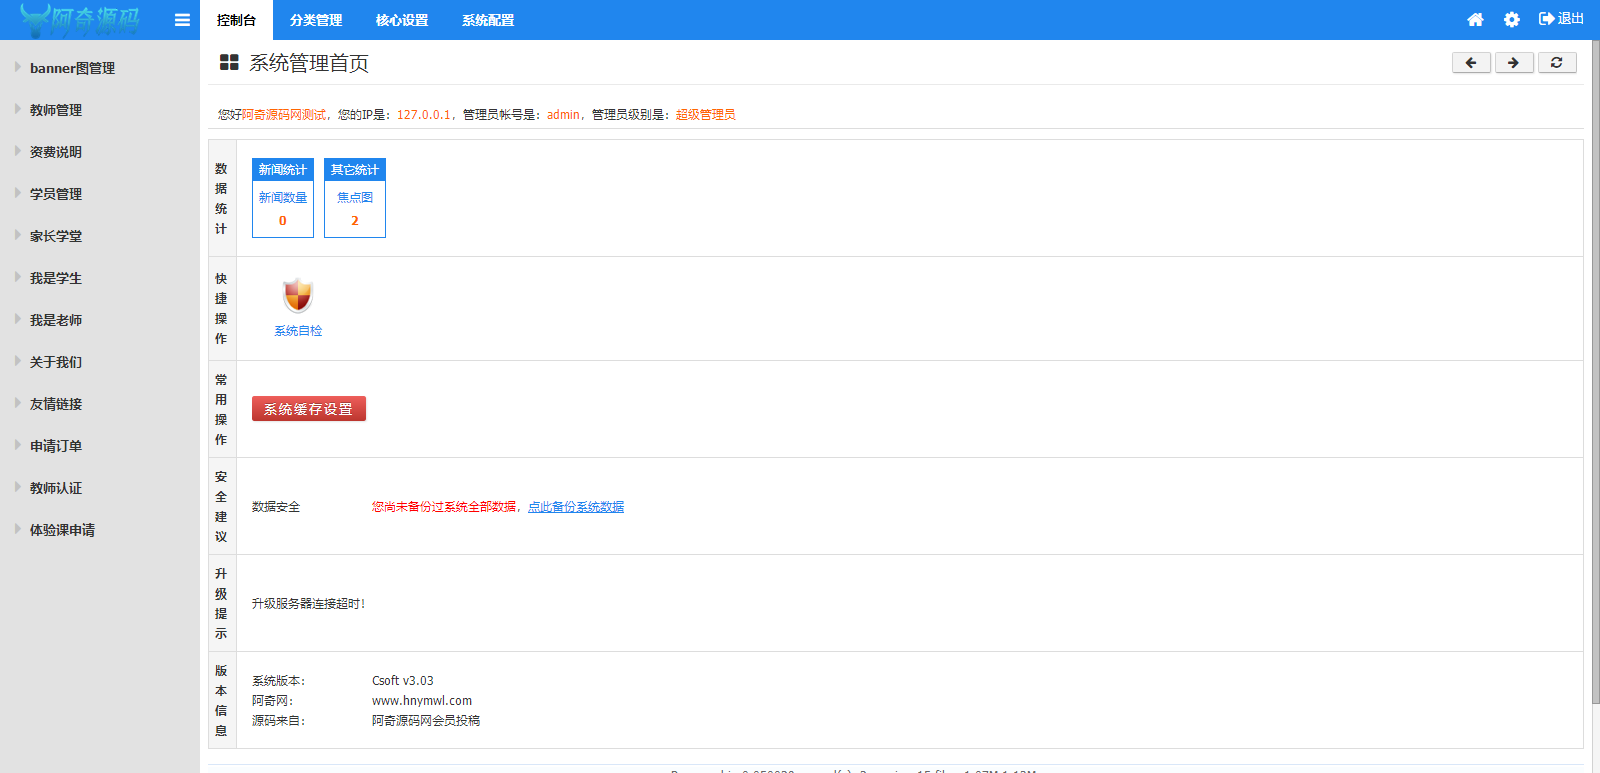Click the 其它统计 header

click(x=355, y=169)
